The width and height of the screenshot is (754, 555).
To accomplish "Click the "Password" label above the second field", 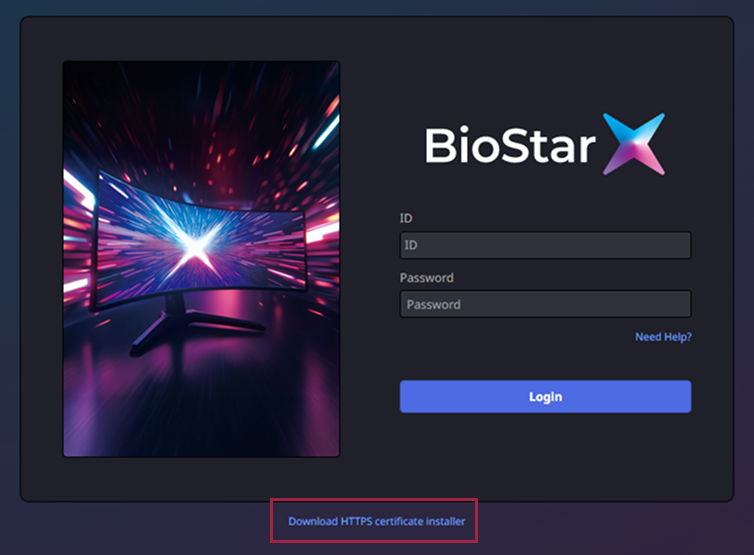I will [426, 278].
